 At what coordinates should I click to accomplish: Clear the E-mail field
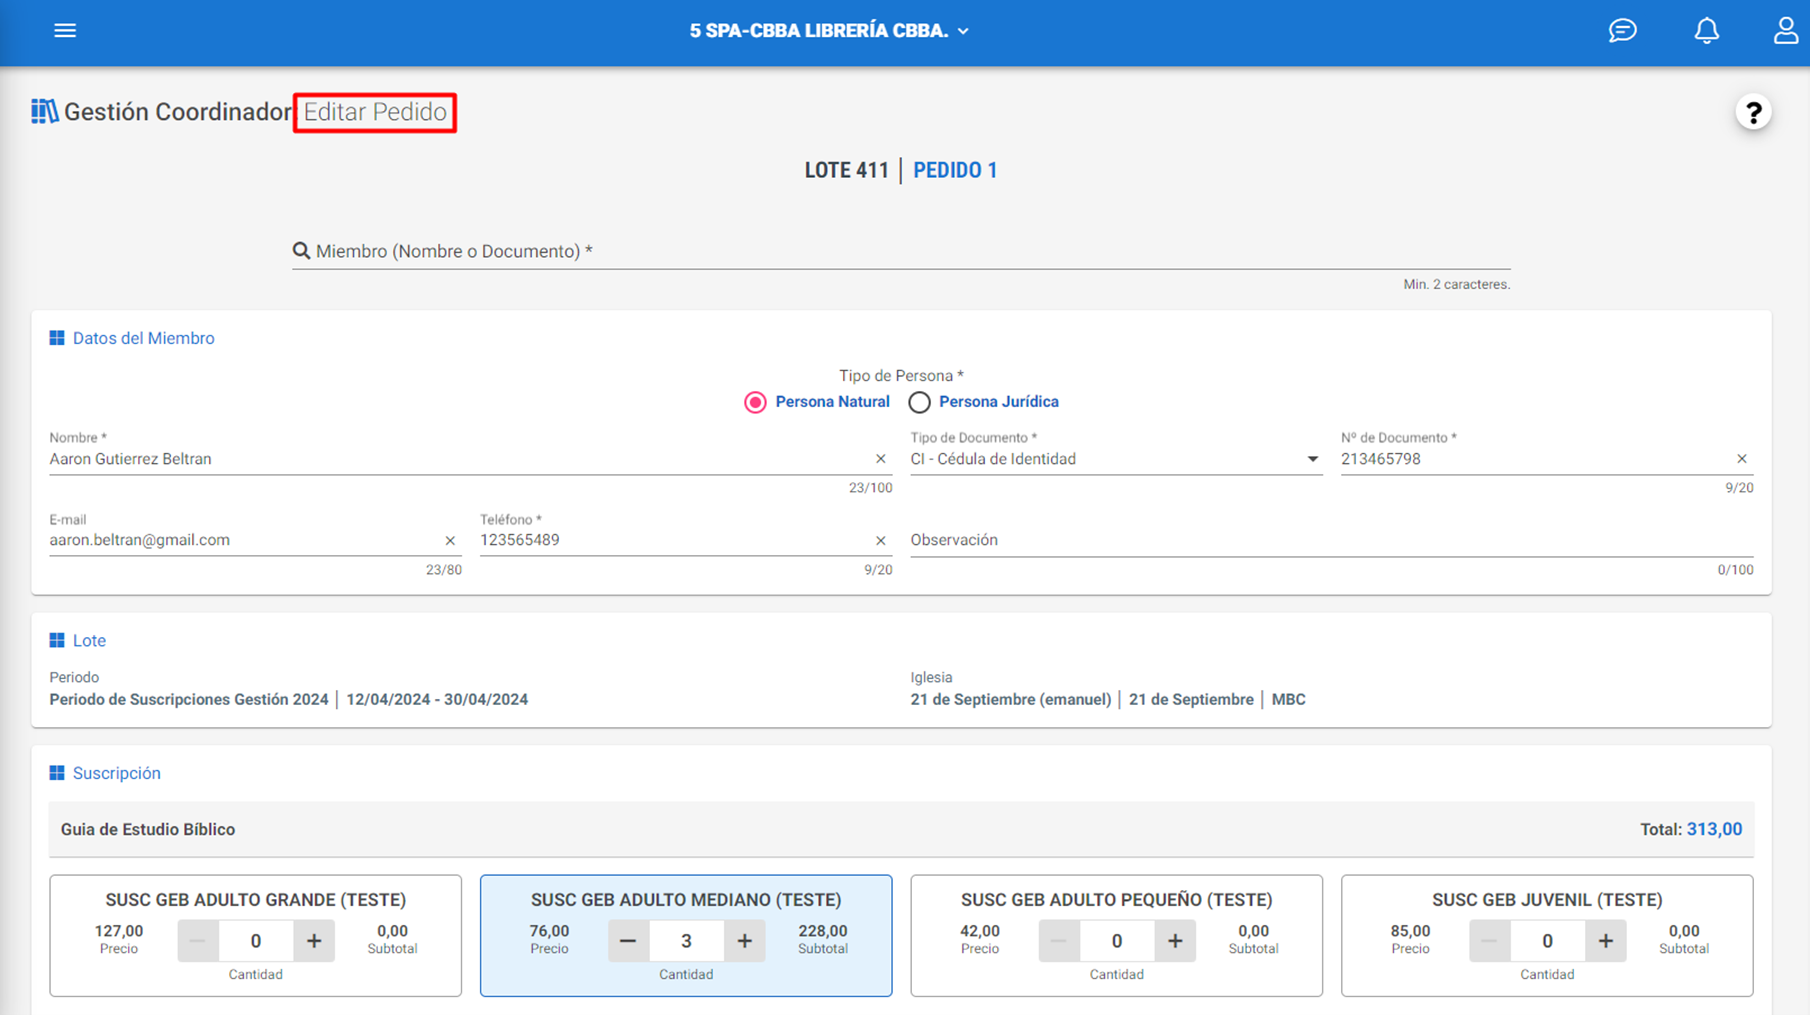[450, 541]
